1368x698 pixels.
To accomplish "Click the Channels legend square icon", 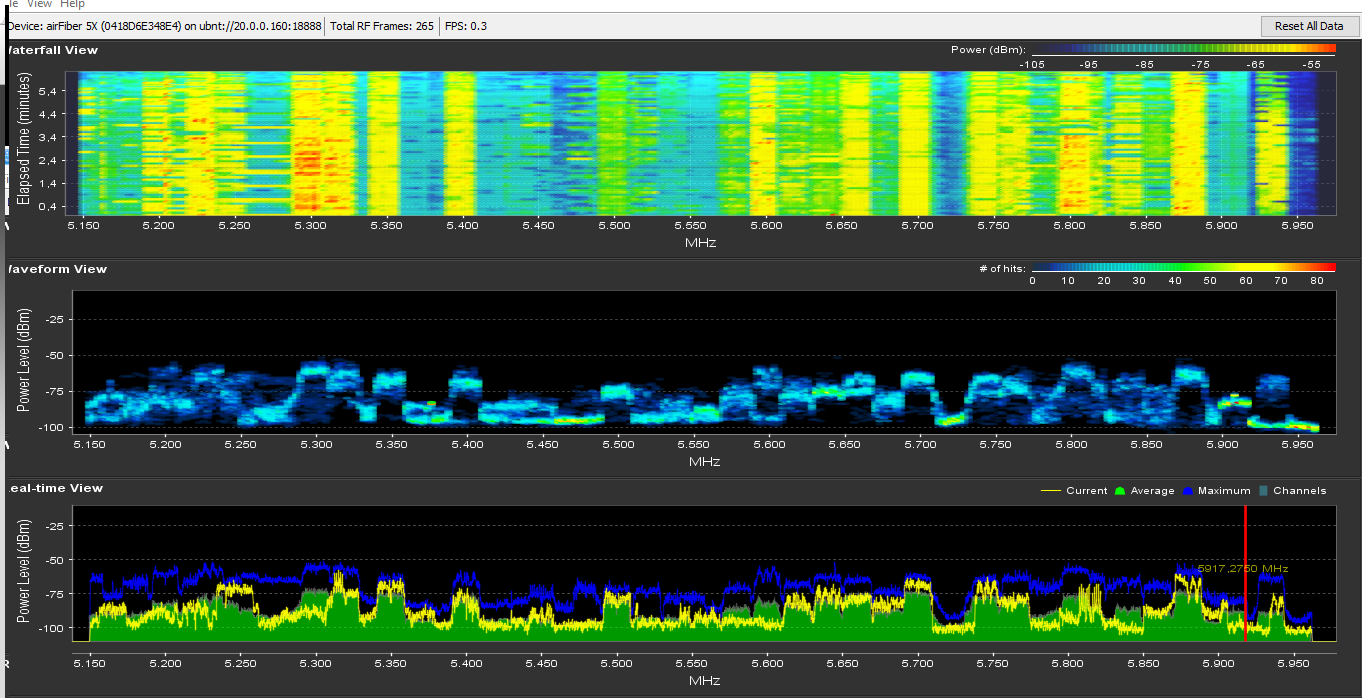I will pyautogui.click(x=1264, y=491).
